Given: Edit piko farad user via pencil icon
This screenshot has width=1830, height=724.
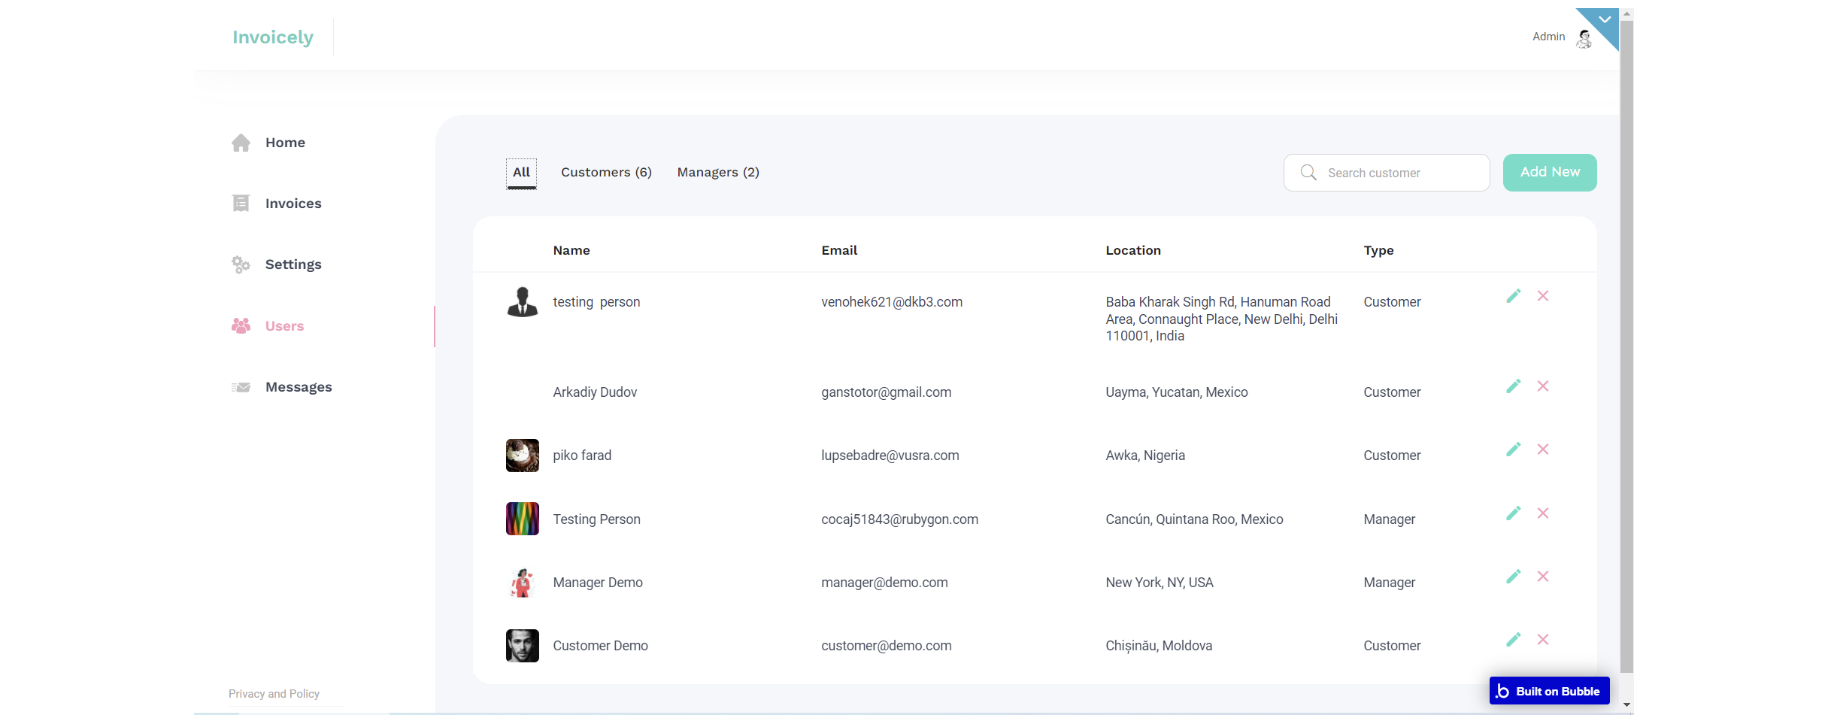Looking at the screenshot, I should point(1513,449).
